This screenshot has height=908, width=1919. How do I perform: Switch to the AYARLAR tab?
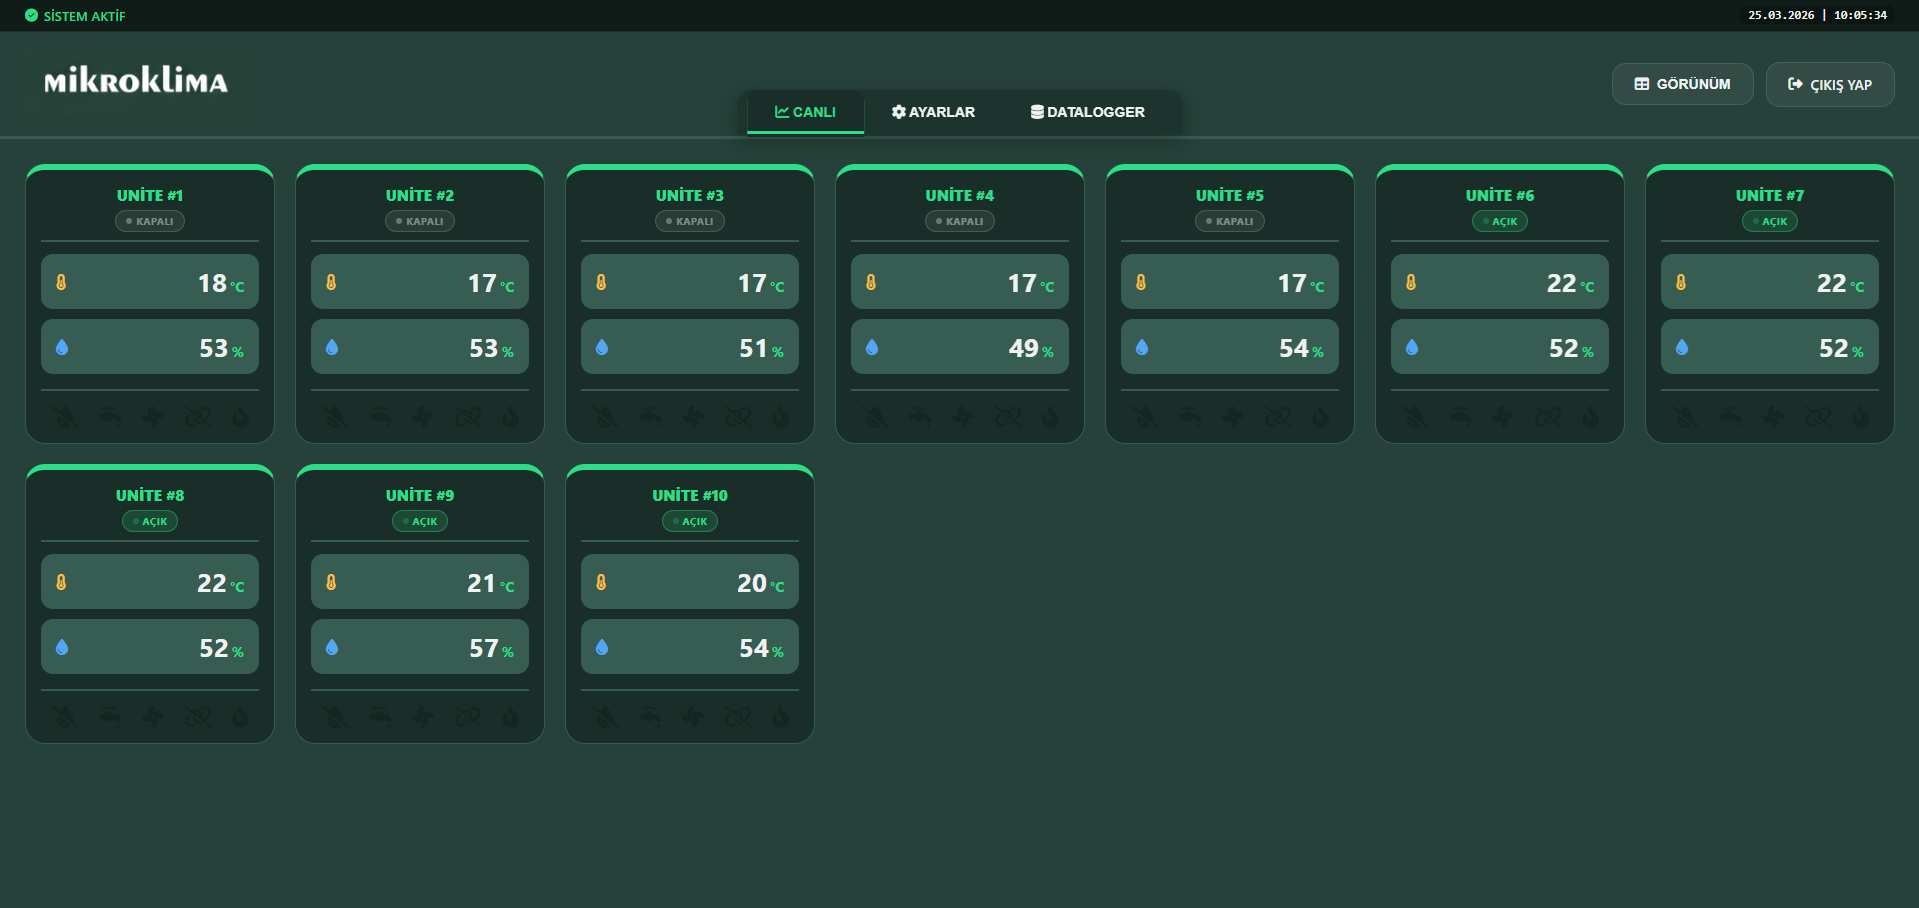point(932,112)
